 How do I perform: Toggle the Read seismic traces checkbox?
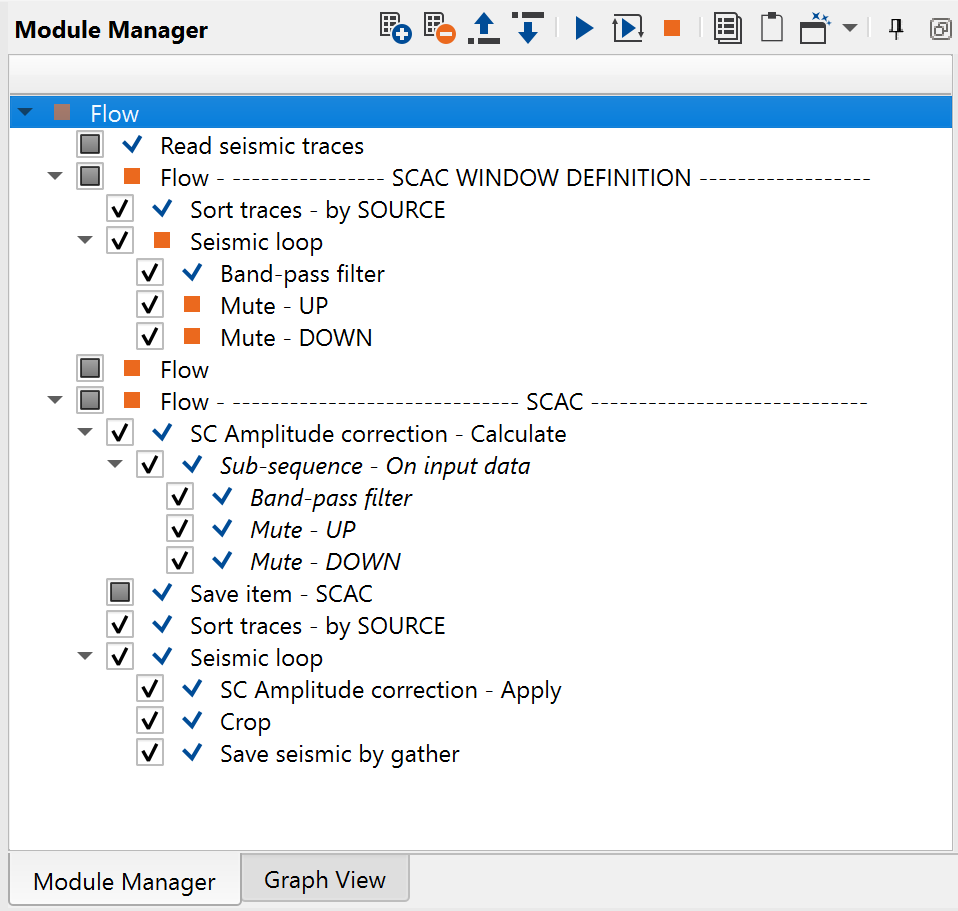pos(91,145)
